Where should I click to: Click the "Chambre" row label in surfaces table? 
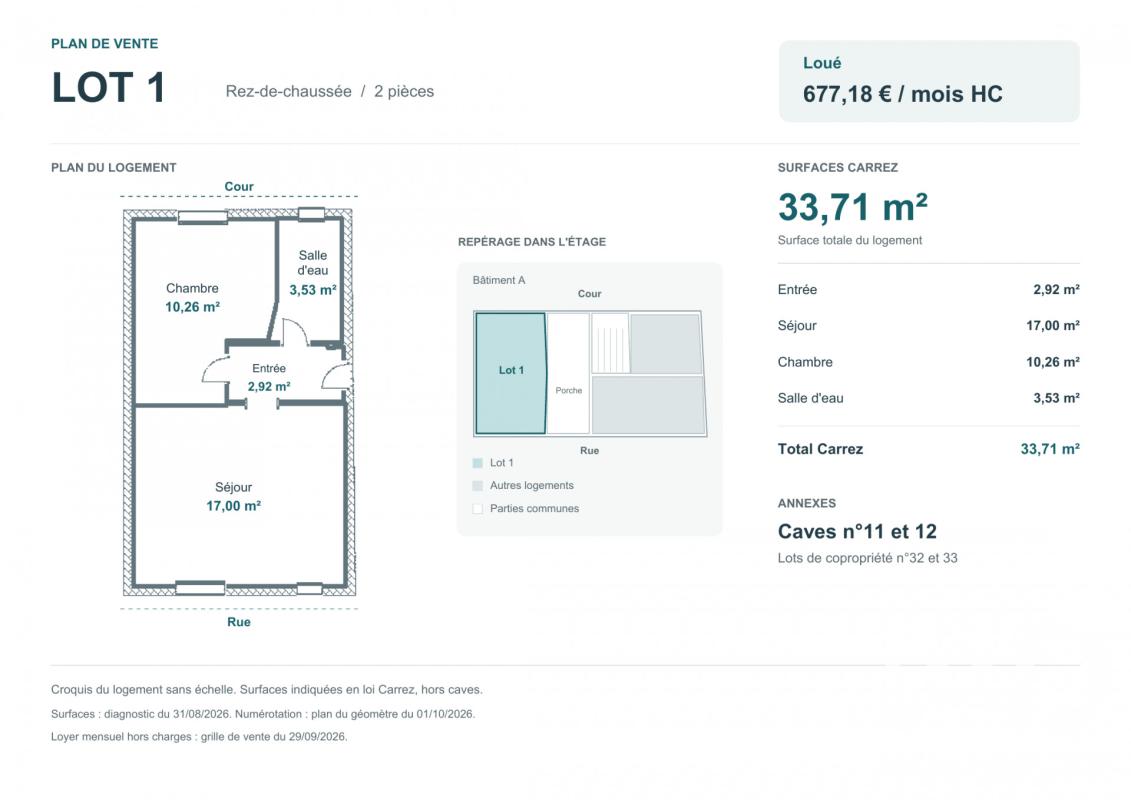[805, 362]
